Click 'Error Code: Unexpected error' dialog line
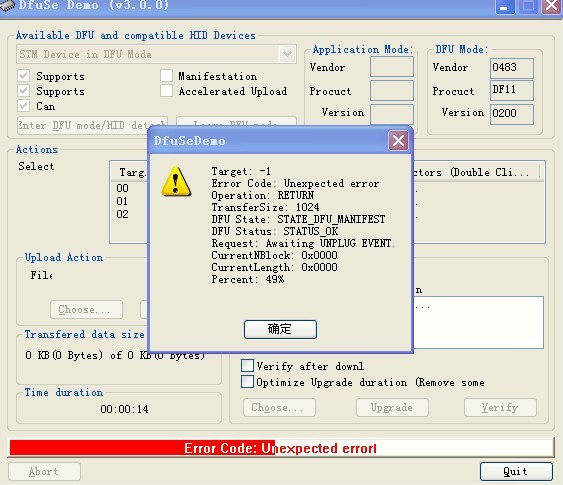Screen dimensions: 563x485 [295, 183]
